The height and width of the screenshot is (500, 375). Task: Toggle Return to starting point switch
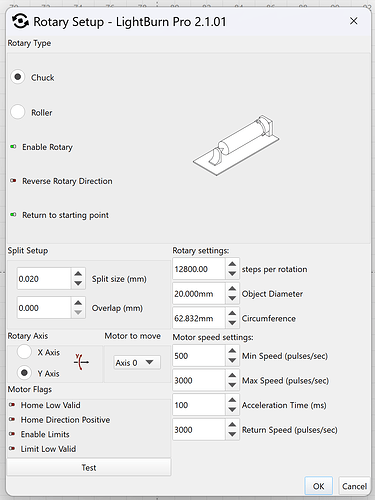coord(13,215)
